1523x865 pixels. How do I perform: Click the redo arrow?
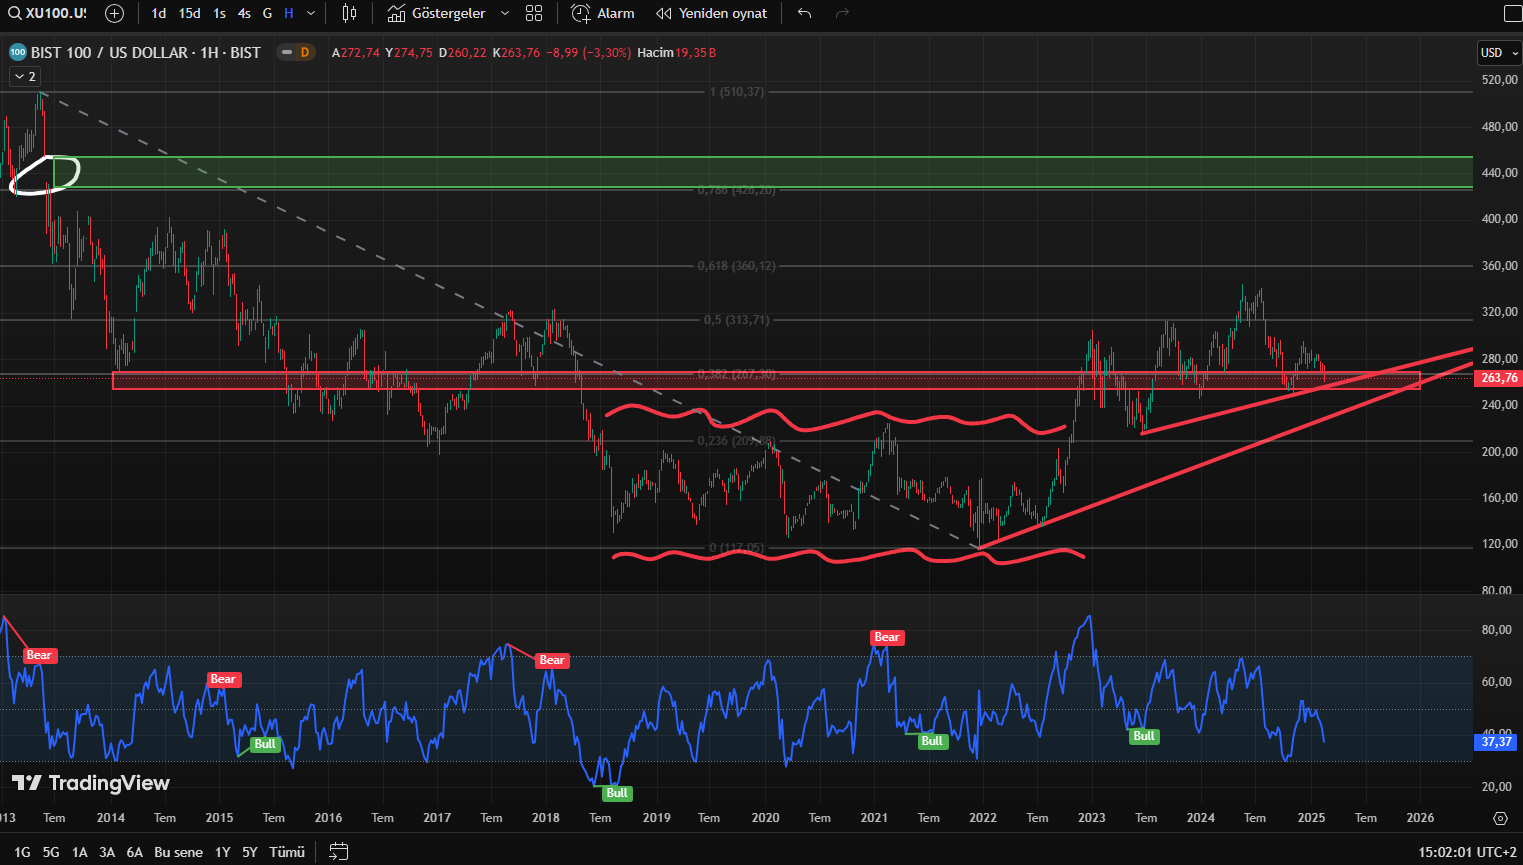pos(842,13)
